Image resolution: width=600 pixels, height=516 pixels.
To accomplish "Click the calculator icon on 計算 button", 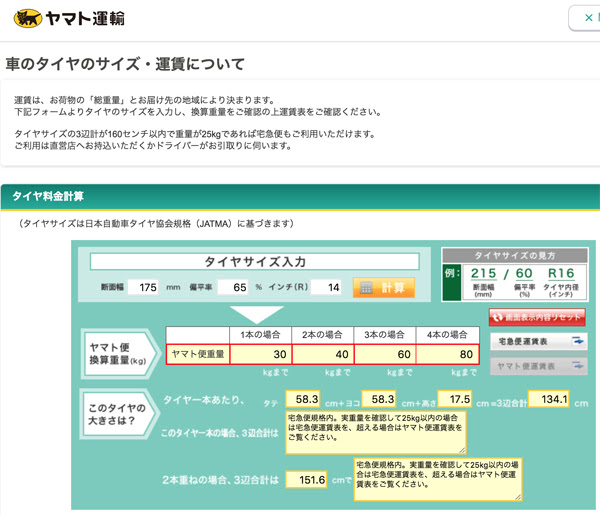I will pyautogui.click(x=366, y=288).
